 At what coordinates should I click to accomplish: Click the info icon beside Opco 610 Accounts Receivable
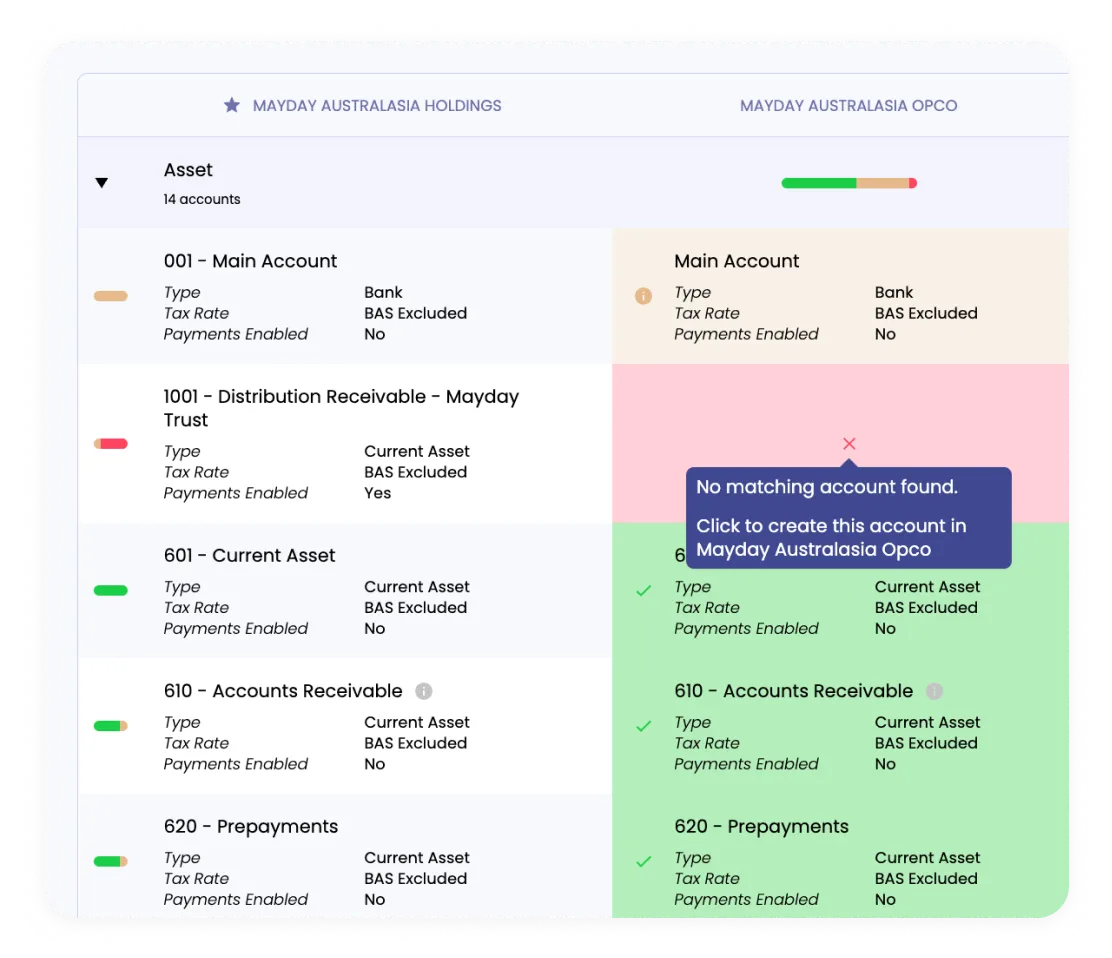point(934,691)
